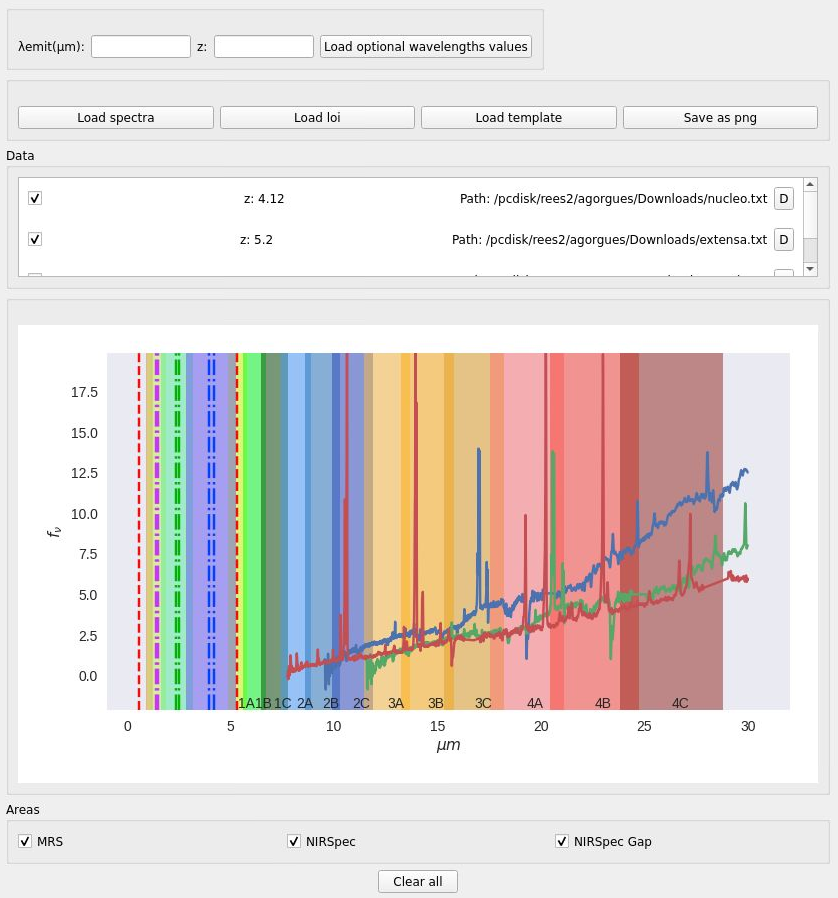Toggle the NIRSpec areas checkbox

(x=294, y=841)
